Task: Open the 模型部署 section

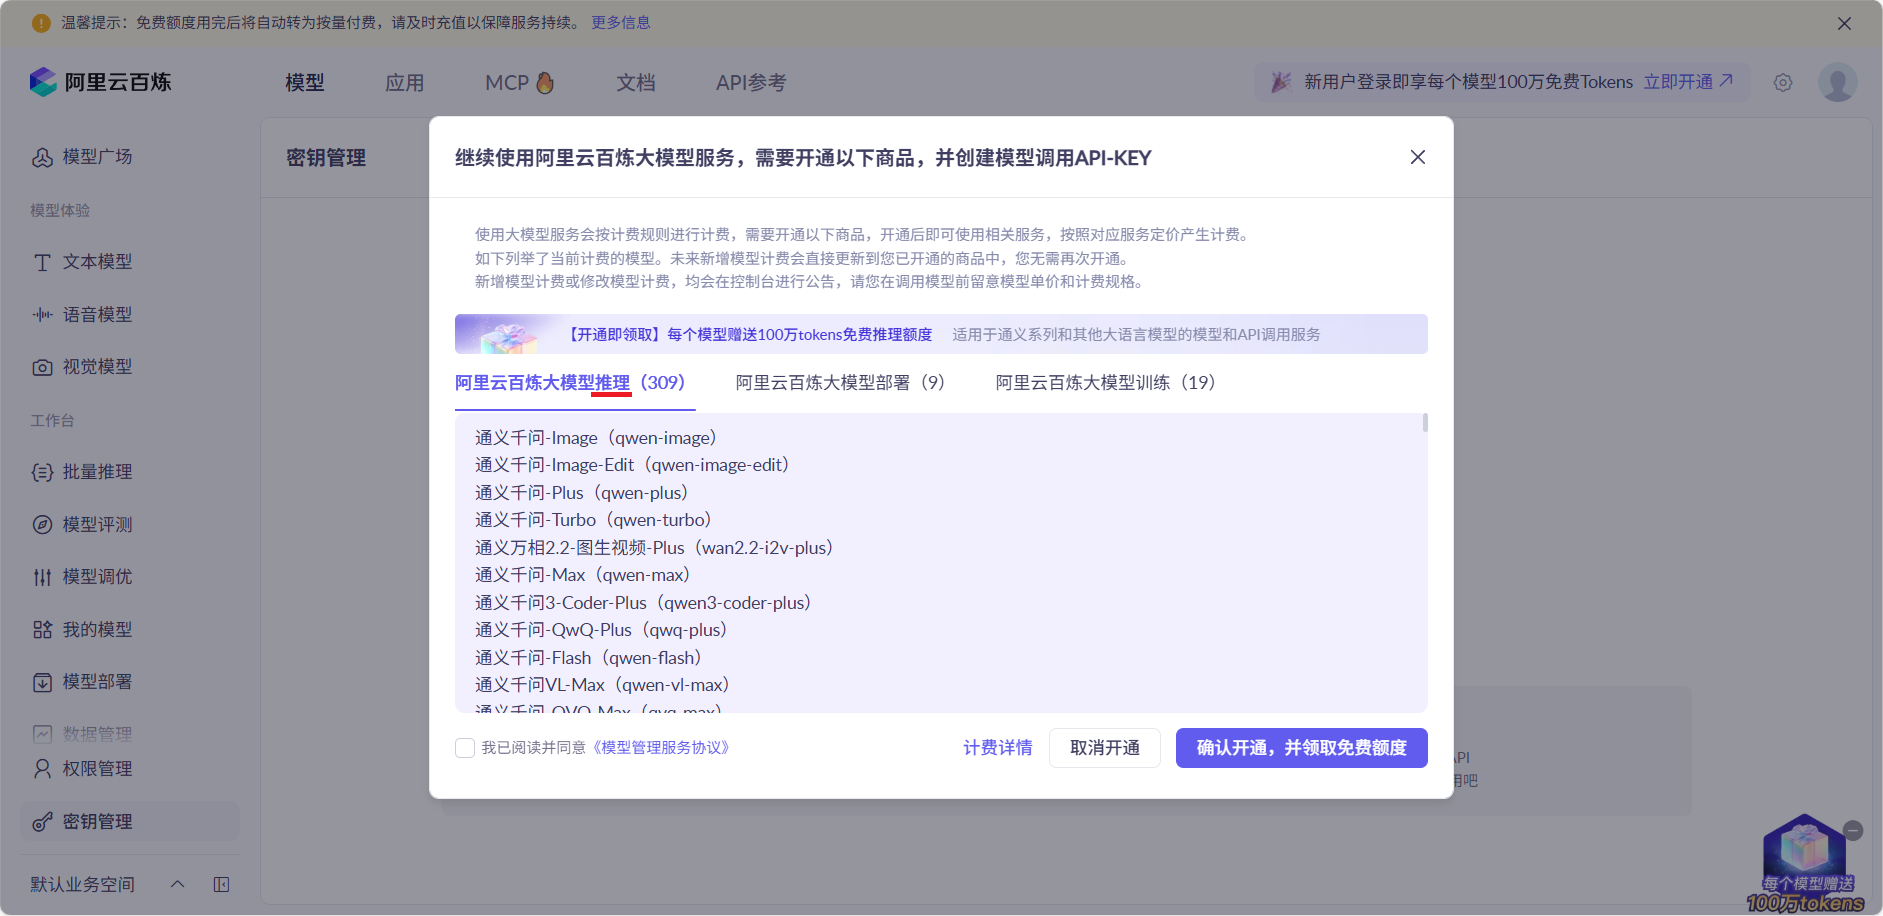Action: (x=41, y=682)
